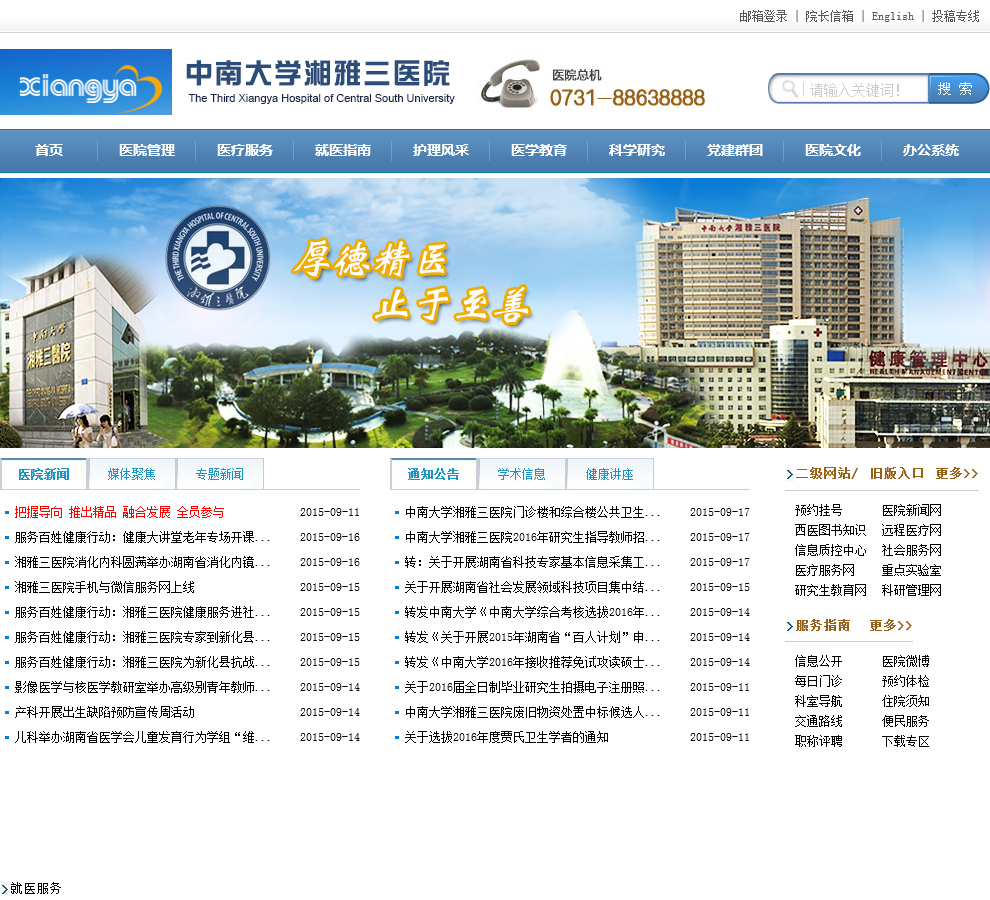Open 医学教育 navigation menu
The height and width of the screenshot is (900, 990).
539,150
